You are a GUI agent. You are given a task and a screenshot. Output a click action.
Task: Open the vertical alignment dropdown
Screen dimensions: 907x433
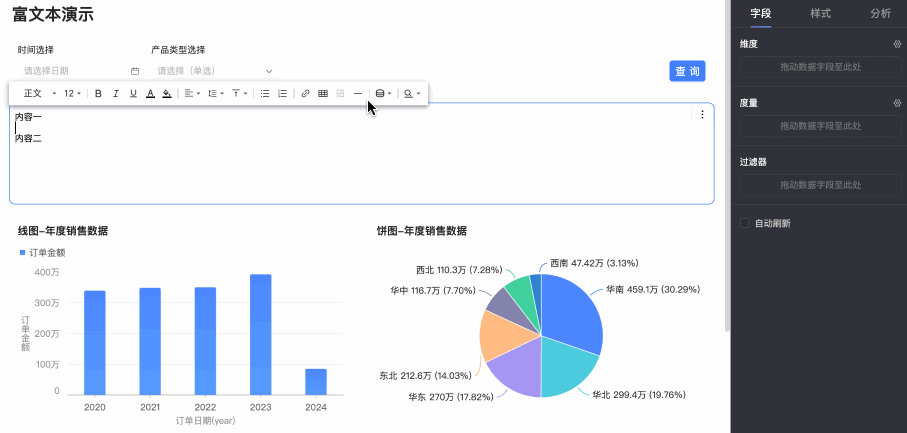[x=239, y=93]
